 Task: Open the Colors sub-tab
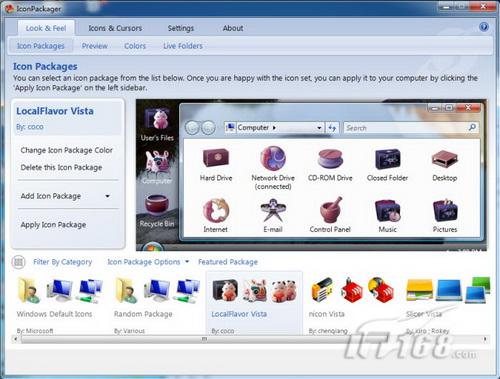click(x=135, y=46)
